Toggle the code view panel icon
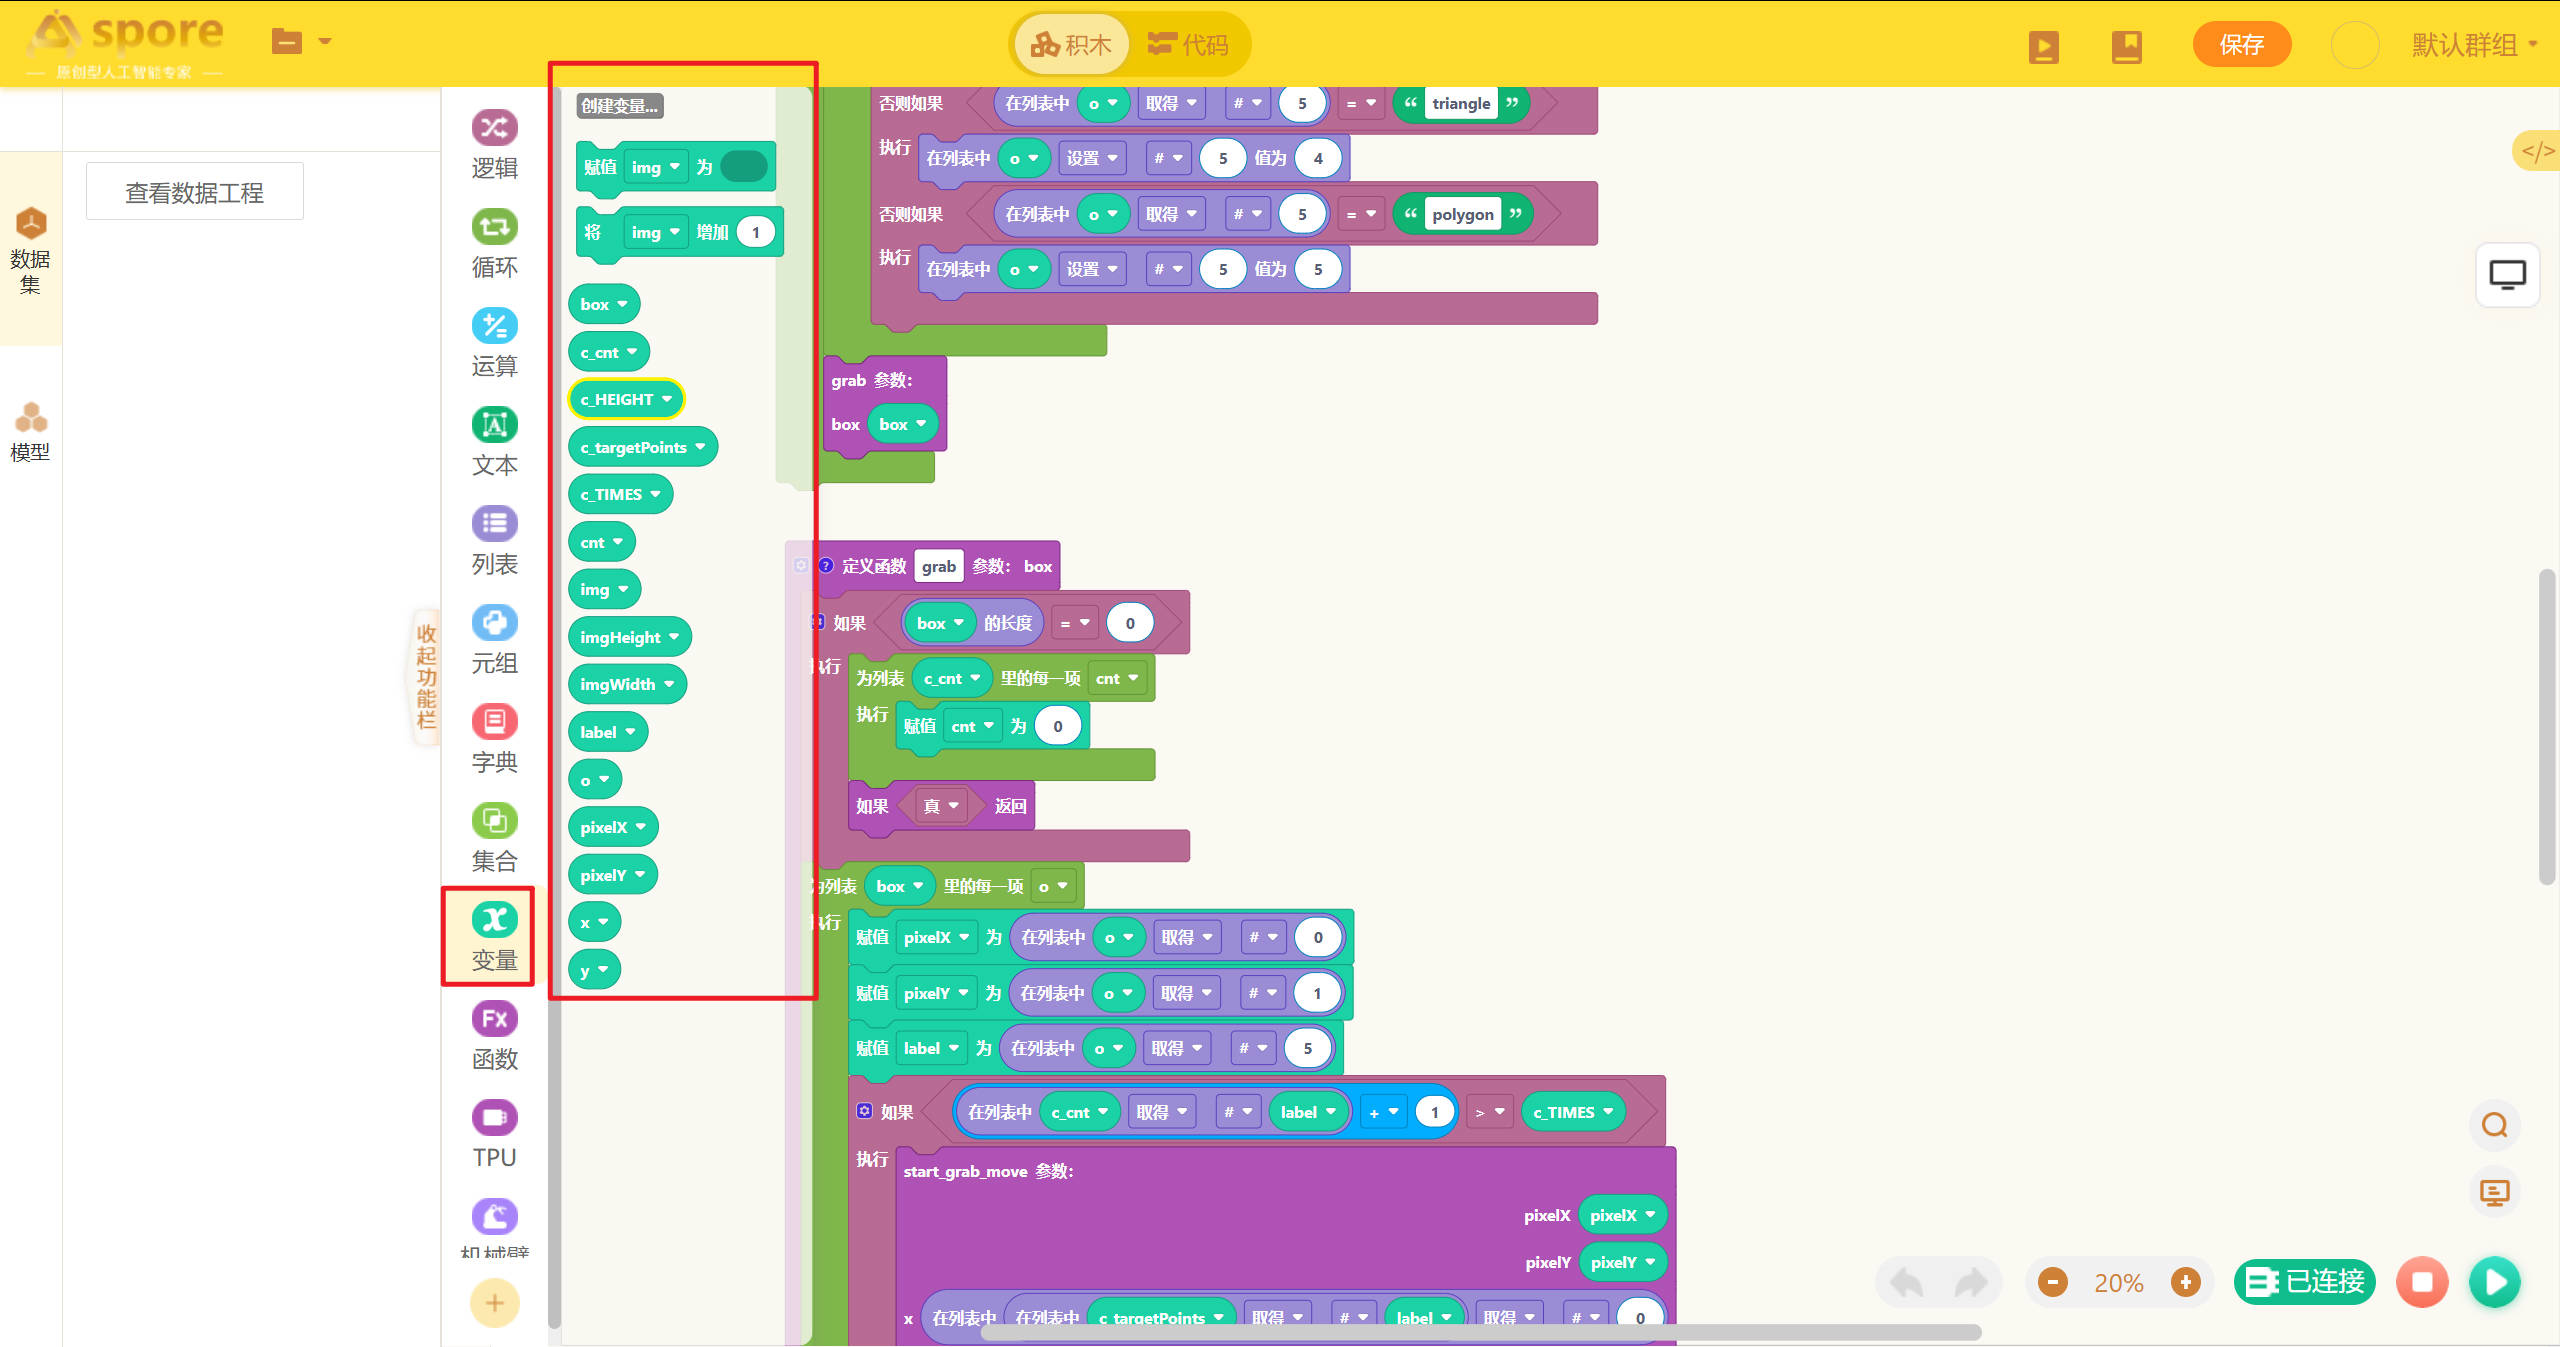Image resolution: width=2560 pixels, height=1347 pixels. click(2537, 151)
